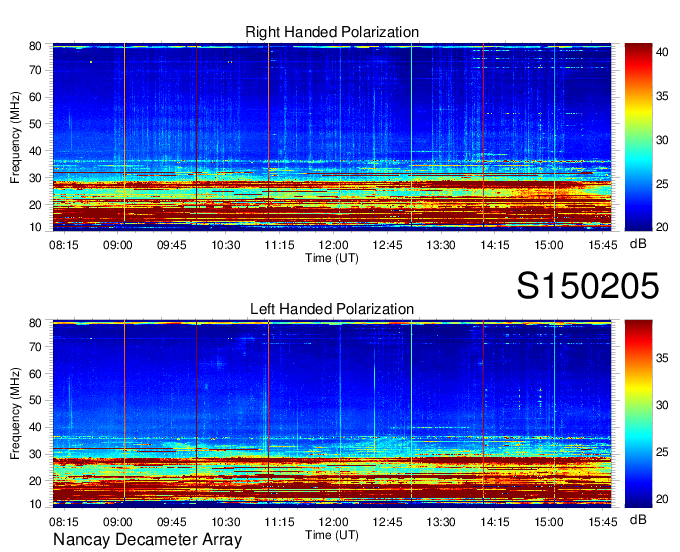The image size is (680, 552).
Task: Click 15:00 time tick of Right Handed plot
Action: click(x=549, y=245)
